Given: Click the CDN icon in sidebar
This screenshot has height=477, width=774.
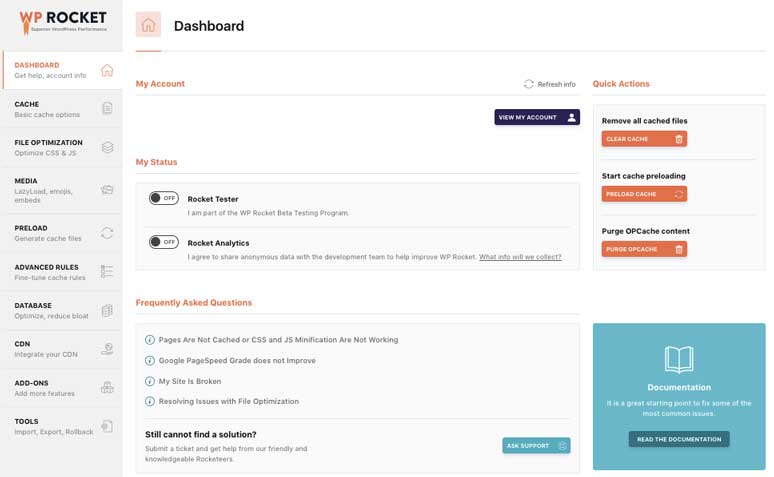Looking at the screenshot, I should coord(107,349).
